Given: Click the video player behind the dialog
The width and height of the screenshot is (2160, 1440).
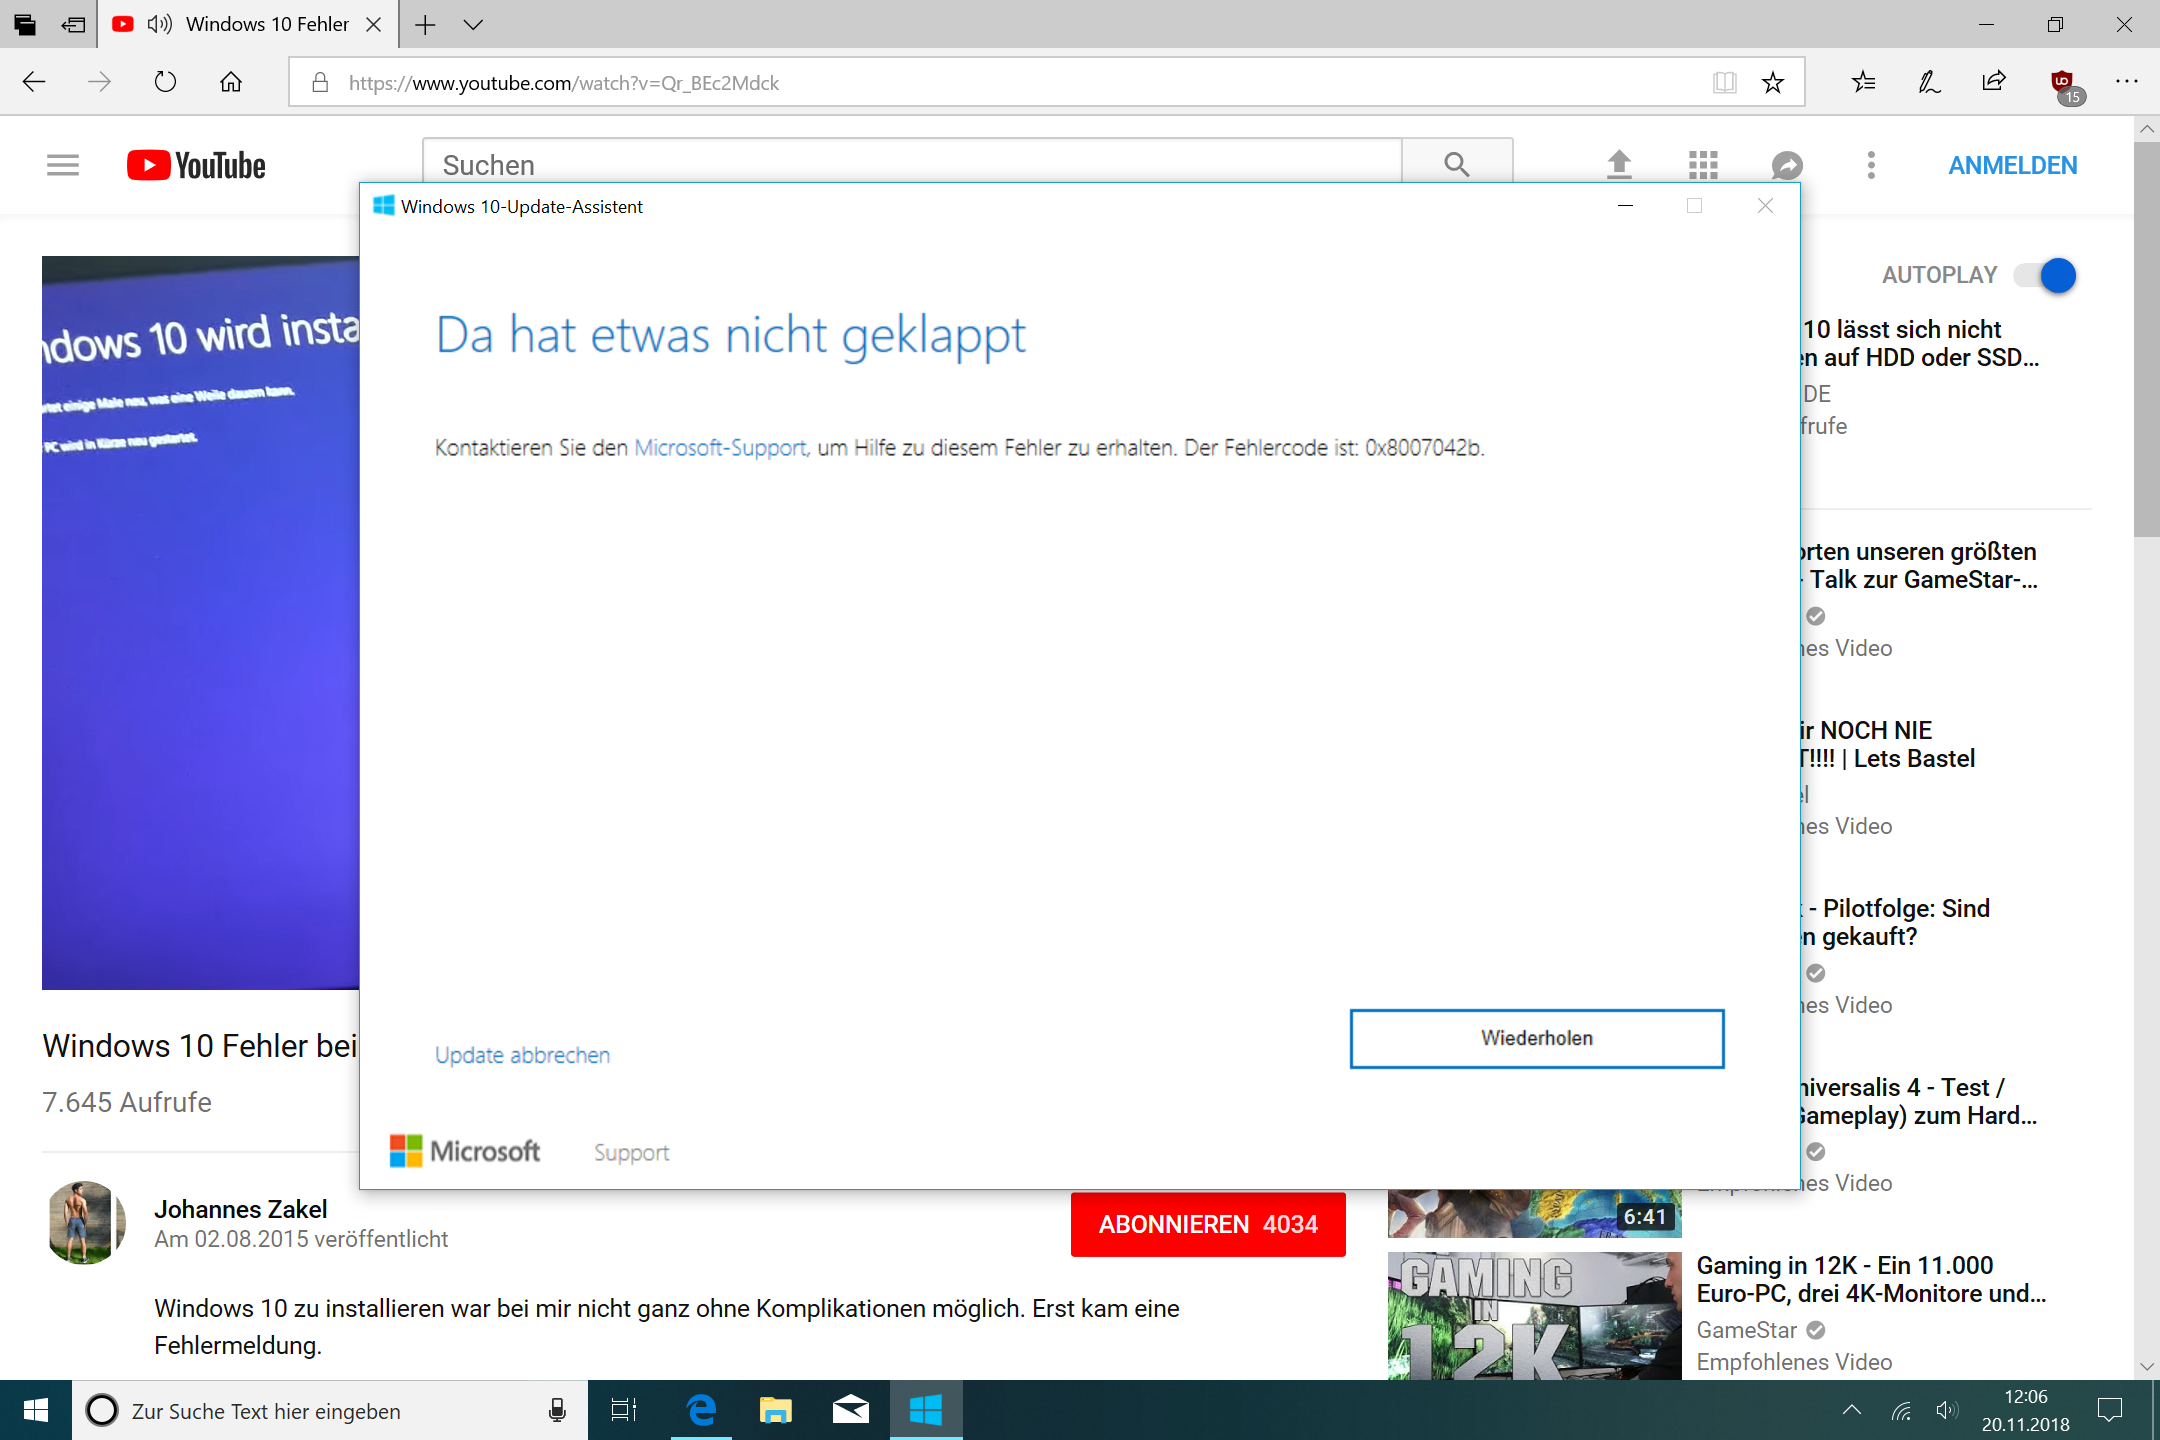Looking at the screenshot, I should point(200,622).
